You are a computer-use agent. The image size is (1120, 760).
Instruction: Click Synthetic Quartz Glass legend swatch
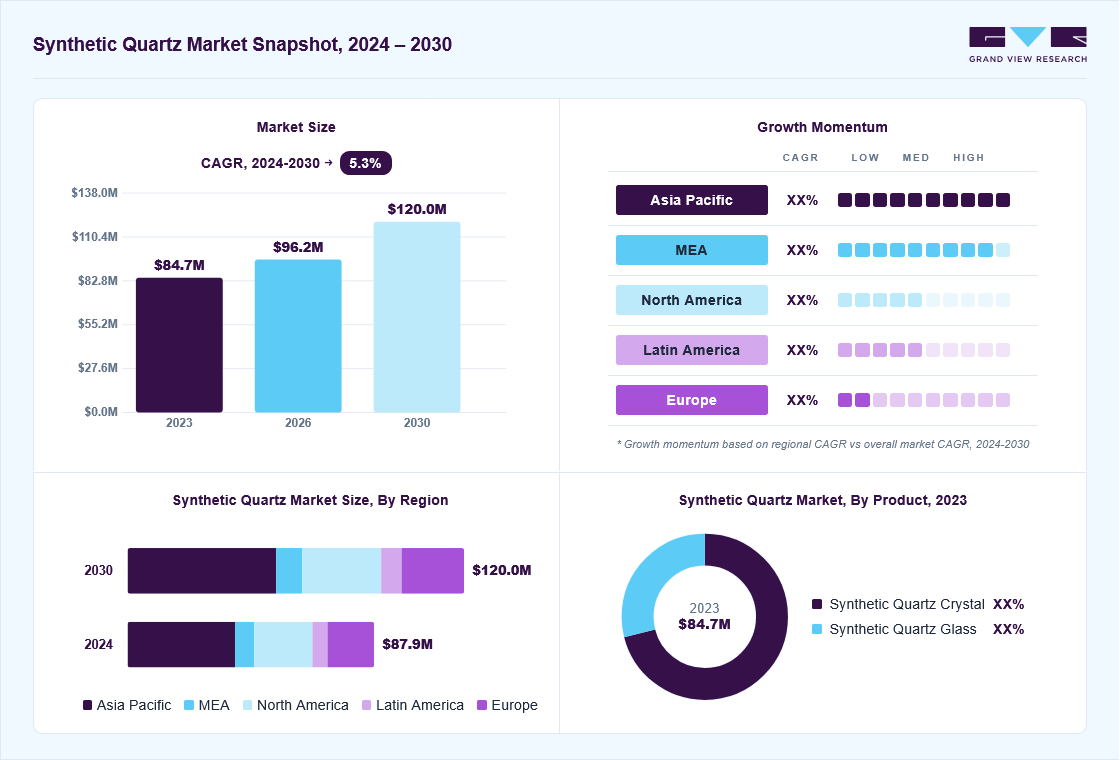click(x=817, y=629)
